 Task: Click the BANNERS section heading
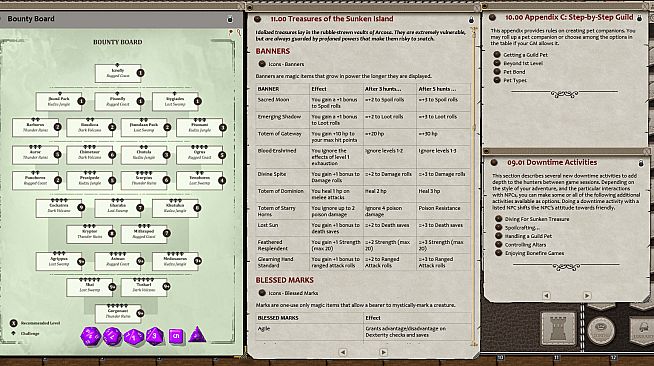click(272, 51)
